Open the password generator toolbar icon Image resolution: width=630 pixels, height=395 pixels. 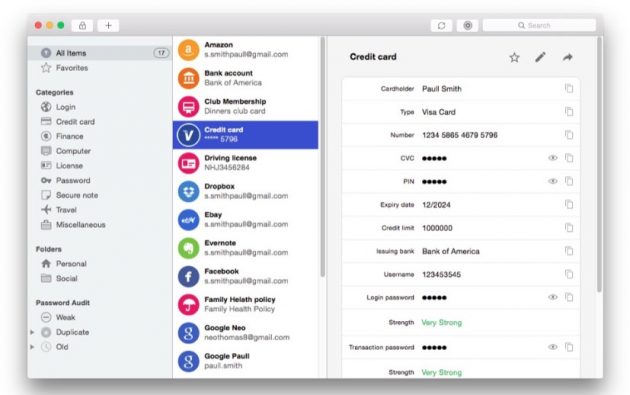(x=468, y=25)
